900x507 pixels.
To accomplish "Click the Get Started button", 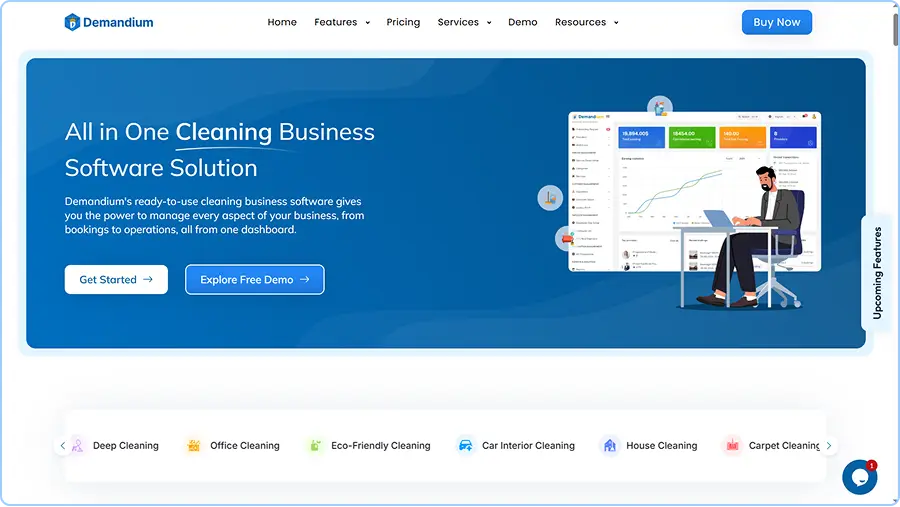I will pyautogui.click(x=116, y=280).
